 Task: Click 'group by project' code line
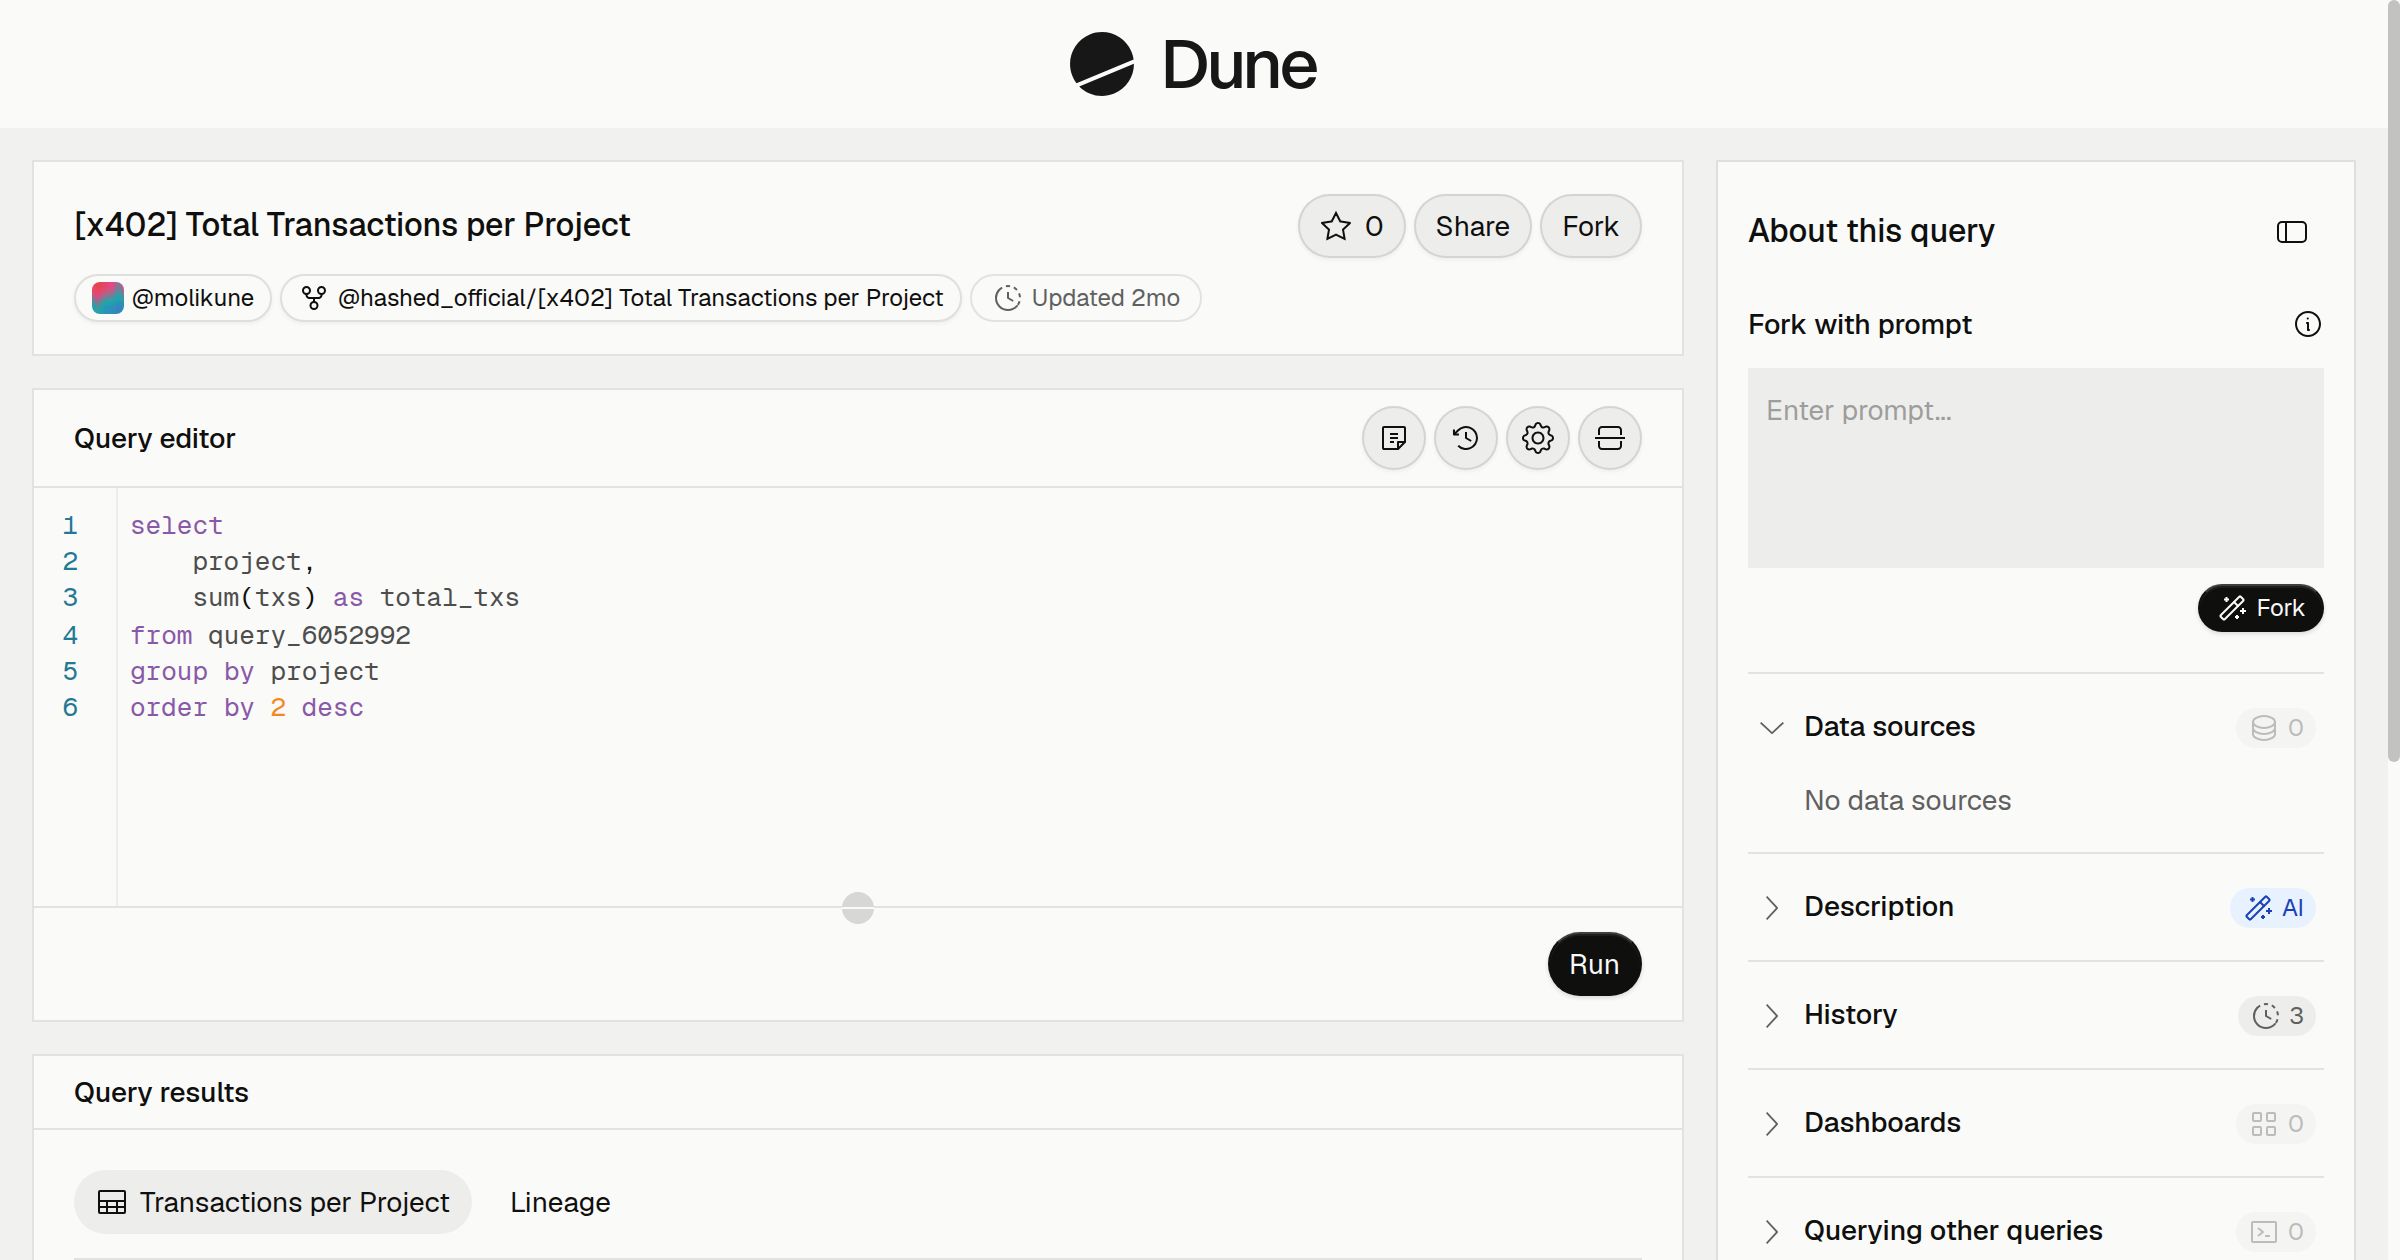point(254,671)
